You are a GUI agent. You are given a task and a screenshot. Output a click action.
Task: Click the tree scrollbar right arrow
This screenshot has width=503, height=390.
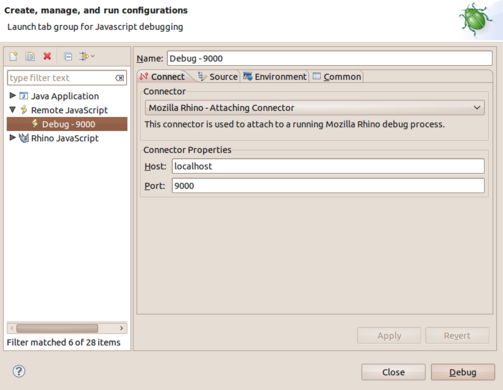[122, 328]
